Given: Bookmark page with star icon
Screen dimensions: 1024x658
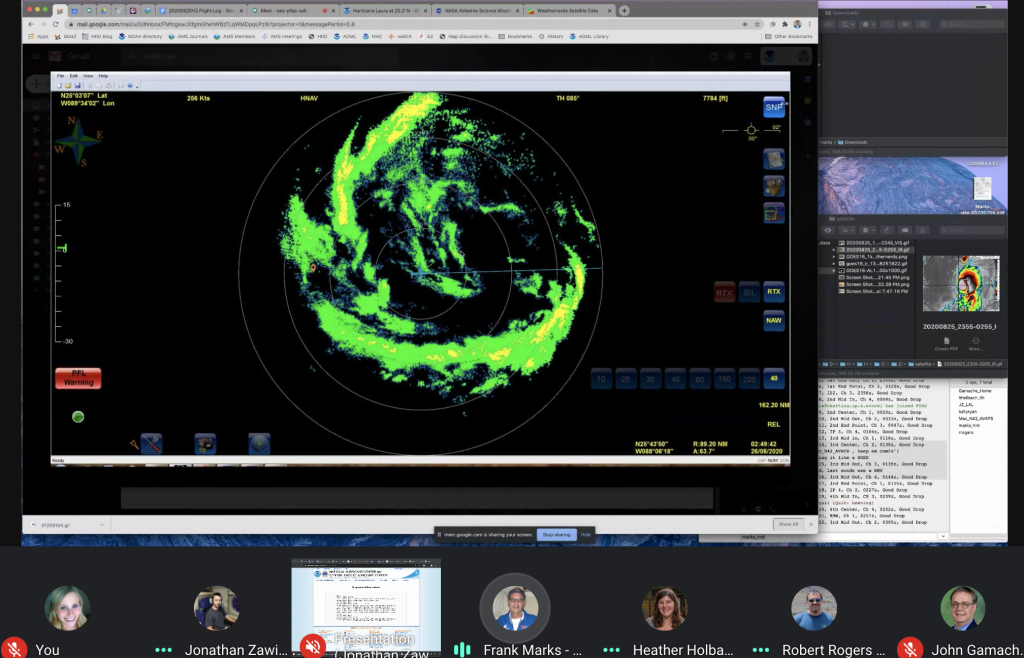Looking at the screenshot, I should 758,24.
